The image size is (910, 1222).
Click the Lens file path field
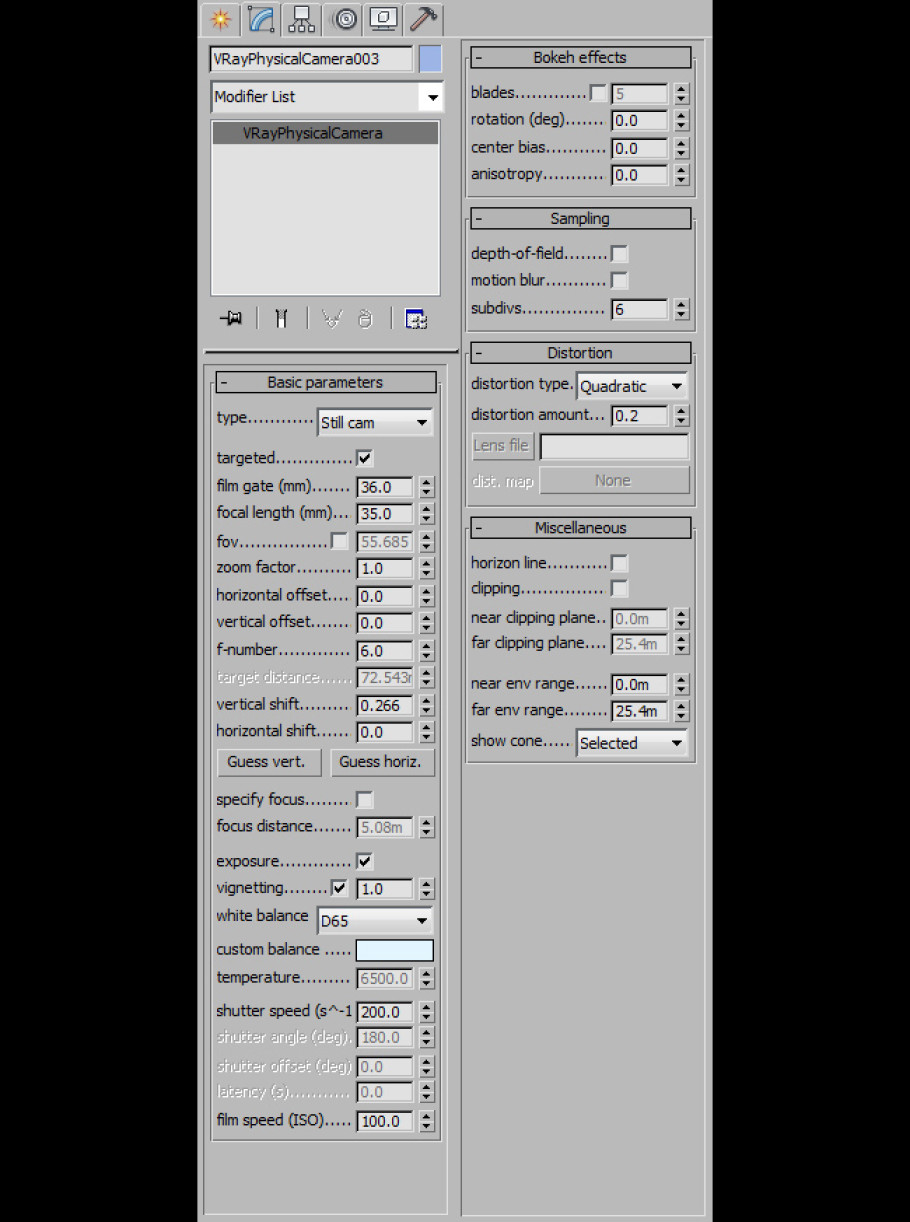614,446
